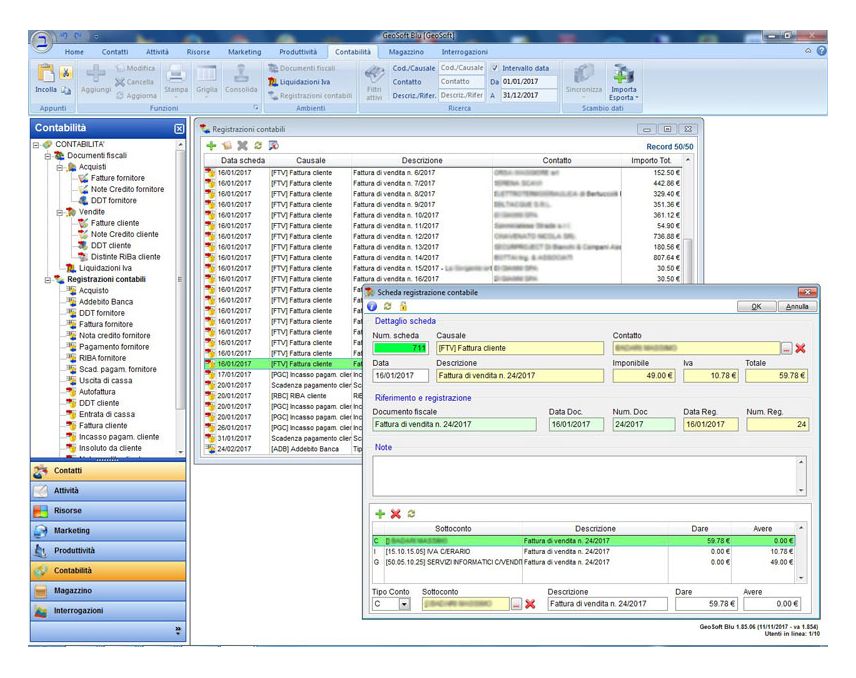Click the Filtri attivi icon
856x678 pixels.
374,75
